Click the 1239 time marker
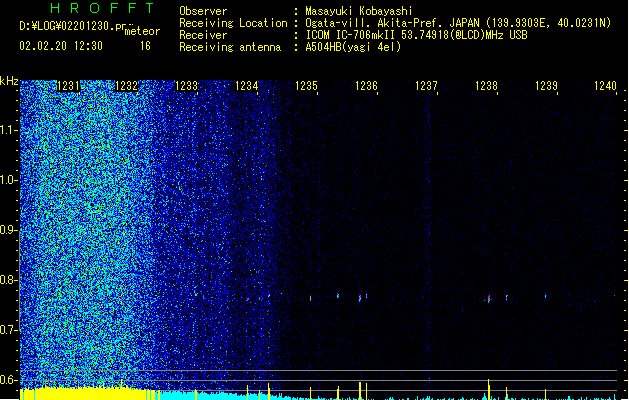 [x=546, y=86]
